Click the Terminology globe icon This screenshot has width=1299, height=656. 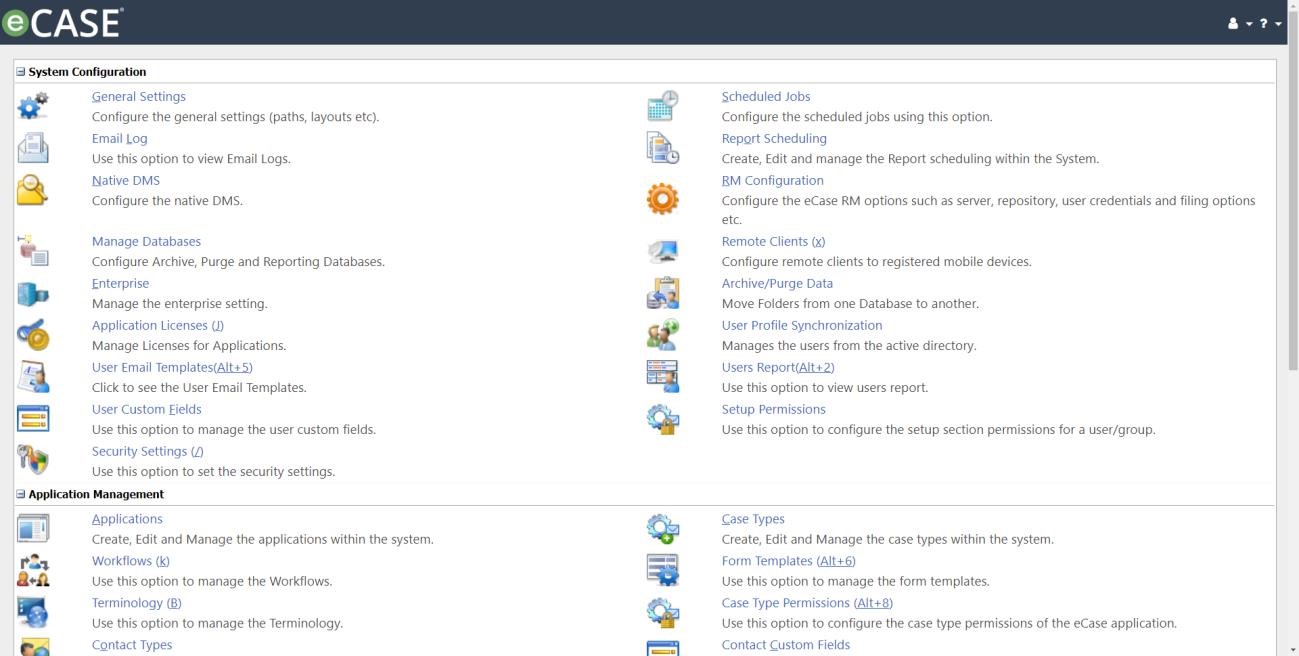tap(33, 613)
